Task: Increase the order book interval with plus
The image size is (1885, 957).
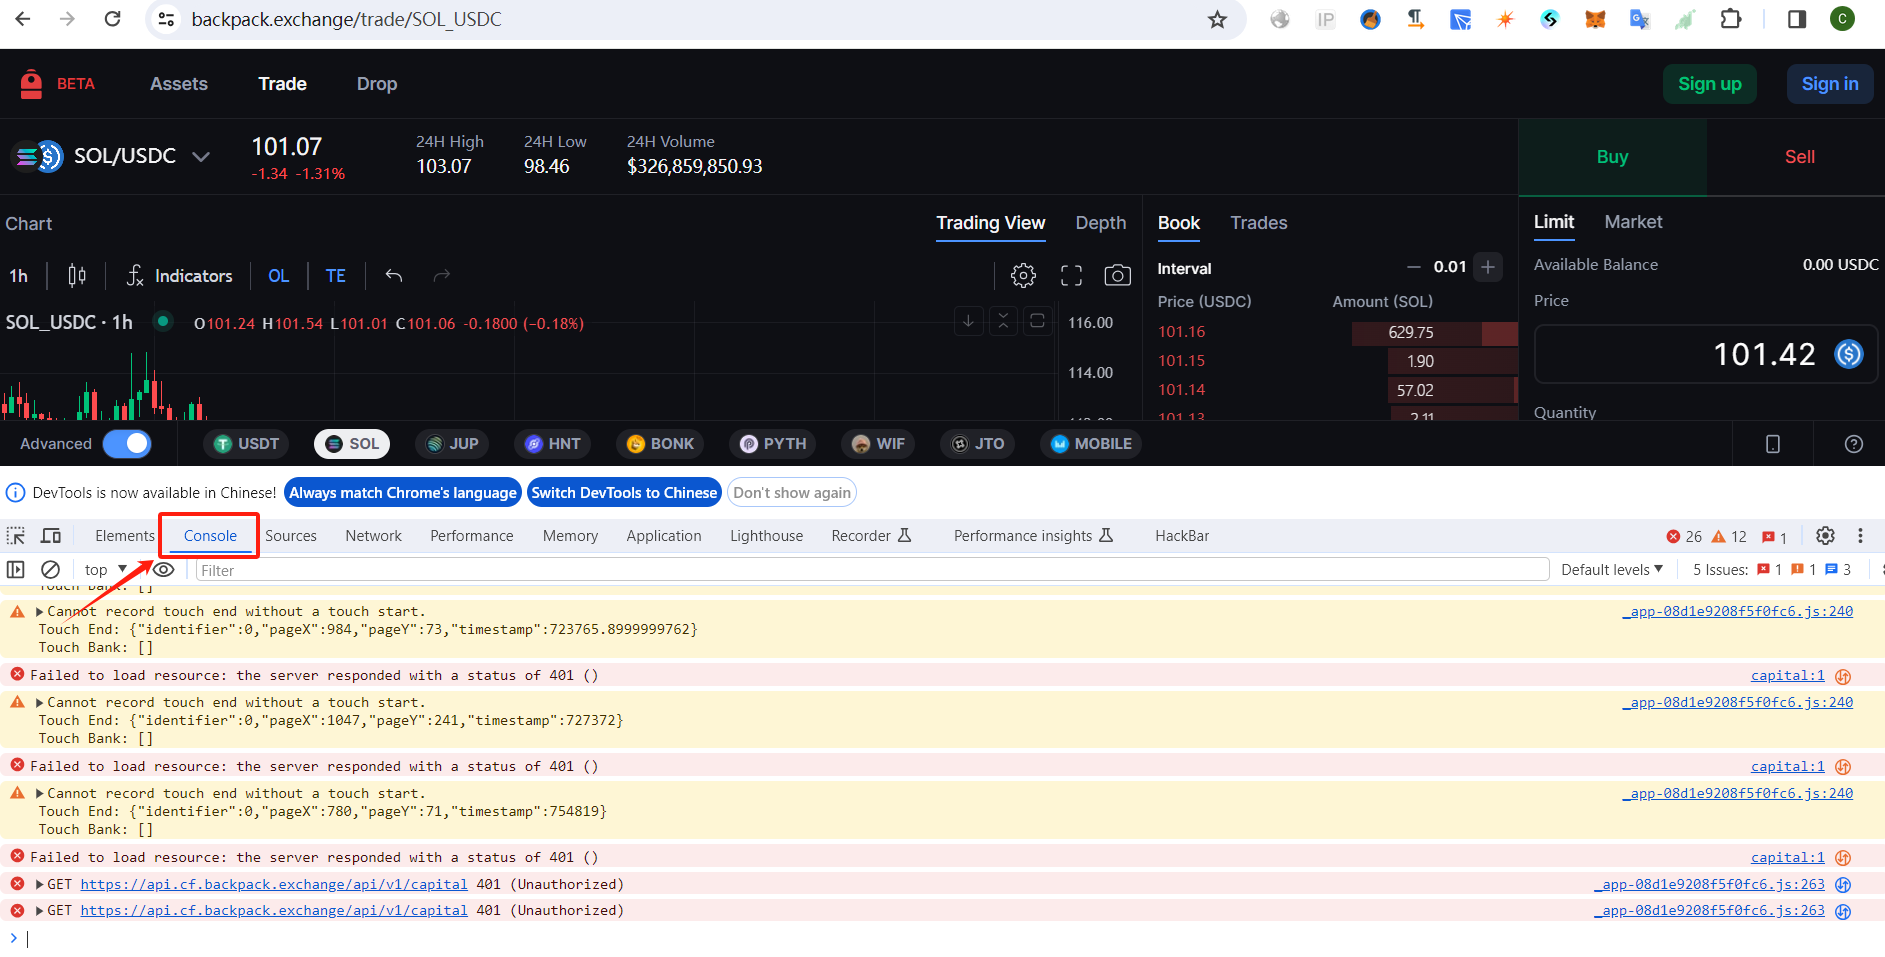Action: (1488, 267)
